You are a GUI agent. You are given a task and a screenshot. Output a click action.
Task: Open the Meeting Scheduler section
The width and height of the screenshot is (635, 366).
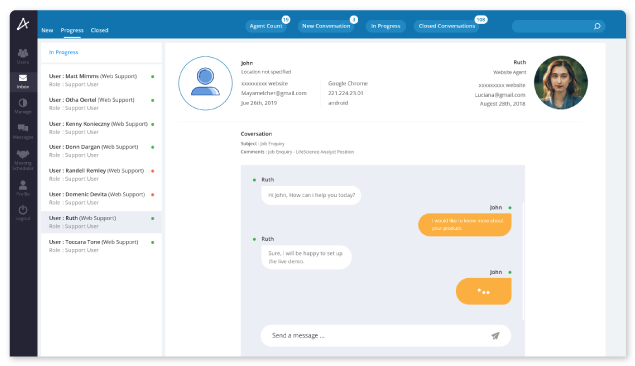coord(23,160)
